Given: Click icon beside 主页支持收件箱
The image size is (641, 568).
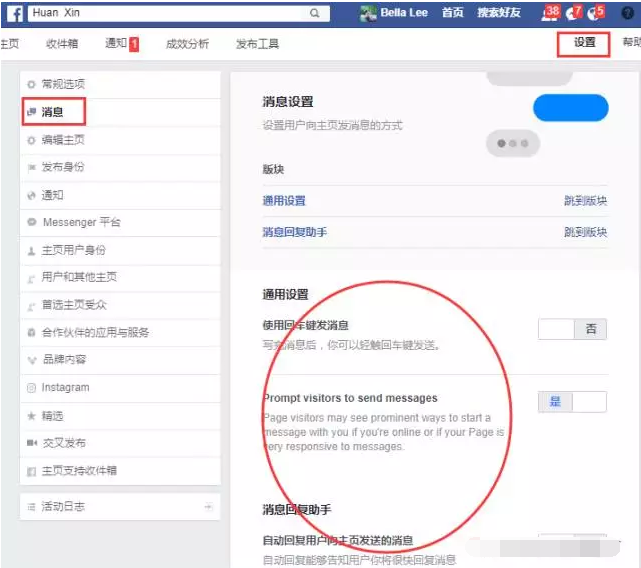Looking at the screenshot, I should click(31, 471).
